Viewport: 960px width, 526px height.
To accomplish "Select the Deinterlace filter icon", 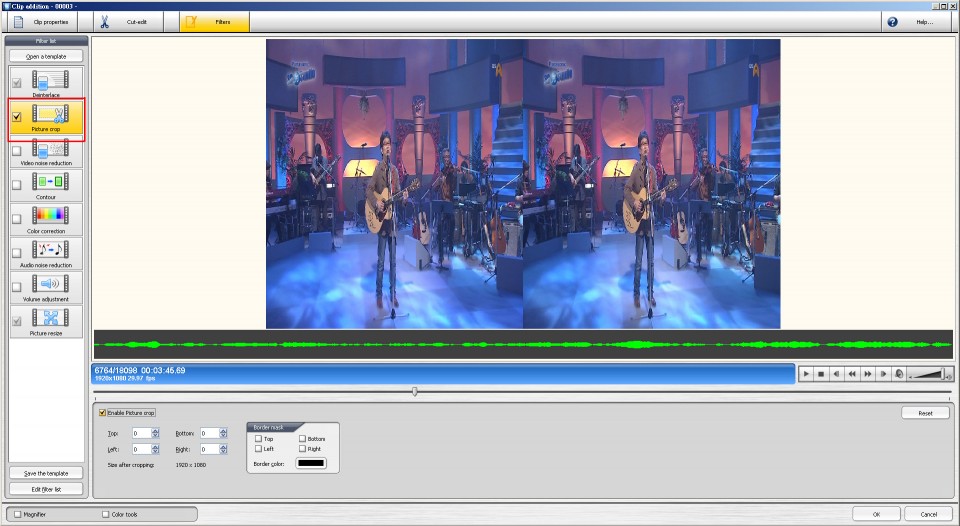I will (50, 80).
